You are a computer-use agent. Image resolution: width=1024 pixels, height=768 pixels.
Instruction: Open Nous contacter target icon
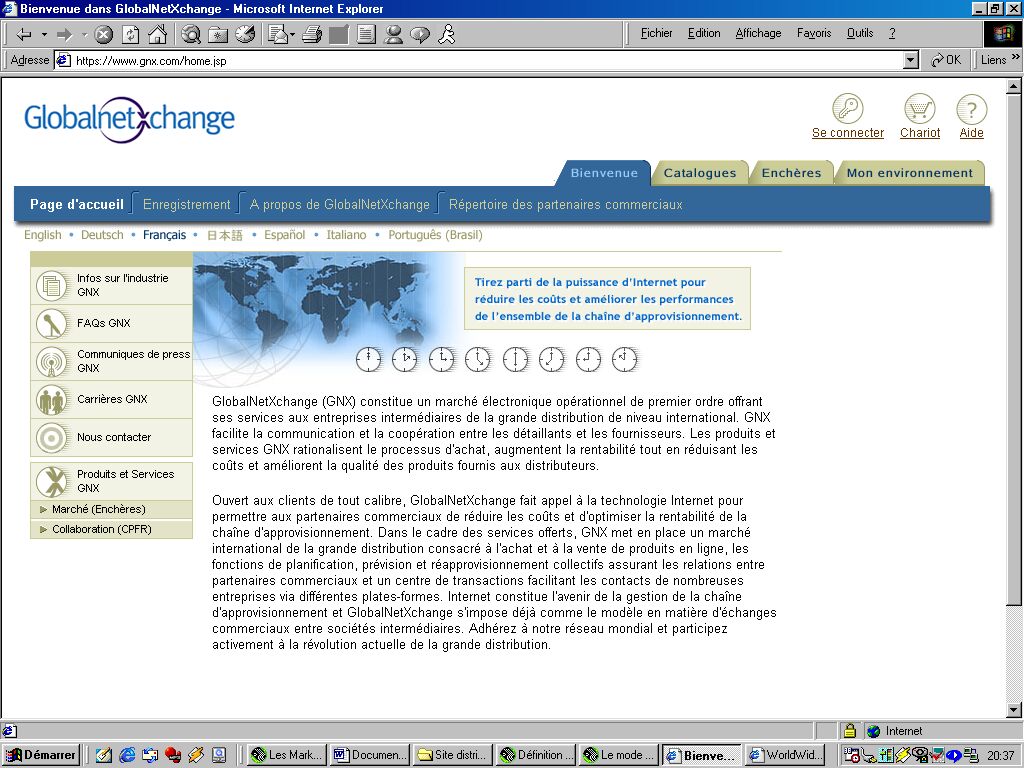pos(52,438)
